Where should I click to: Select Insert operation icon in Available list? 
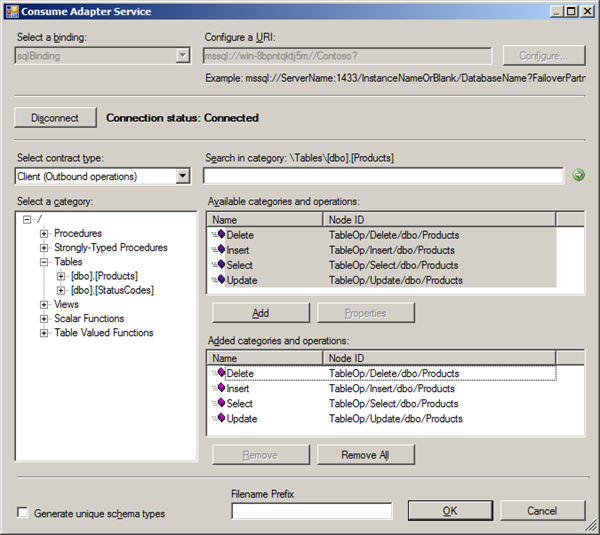tap(218, 251)
